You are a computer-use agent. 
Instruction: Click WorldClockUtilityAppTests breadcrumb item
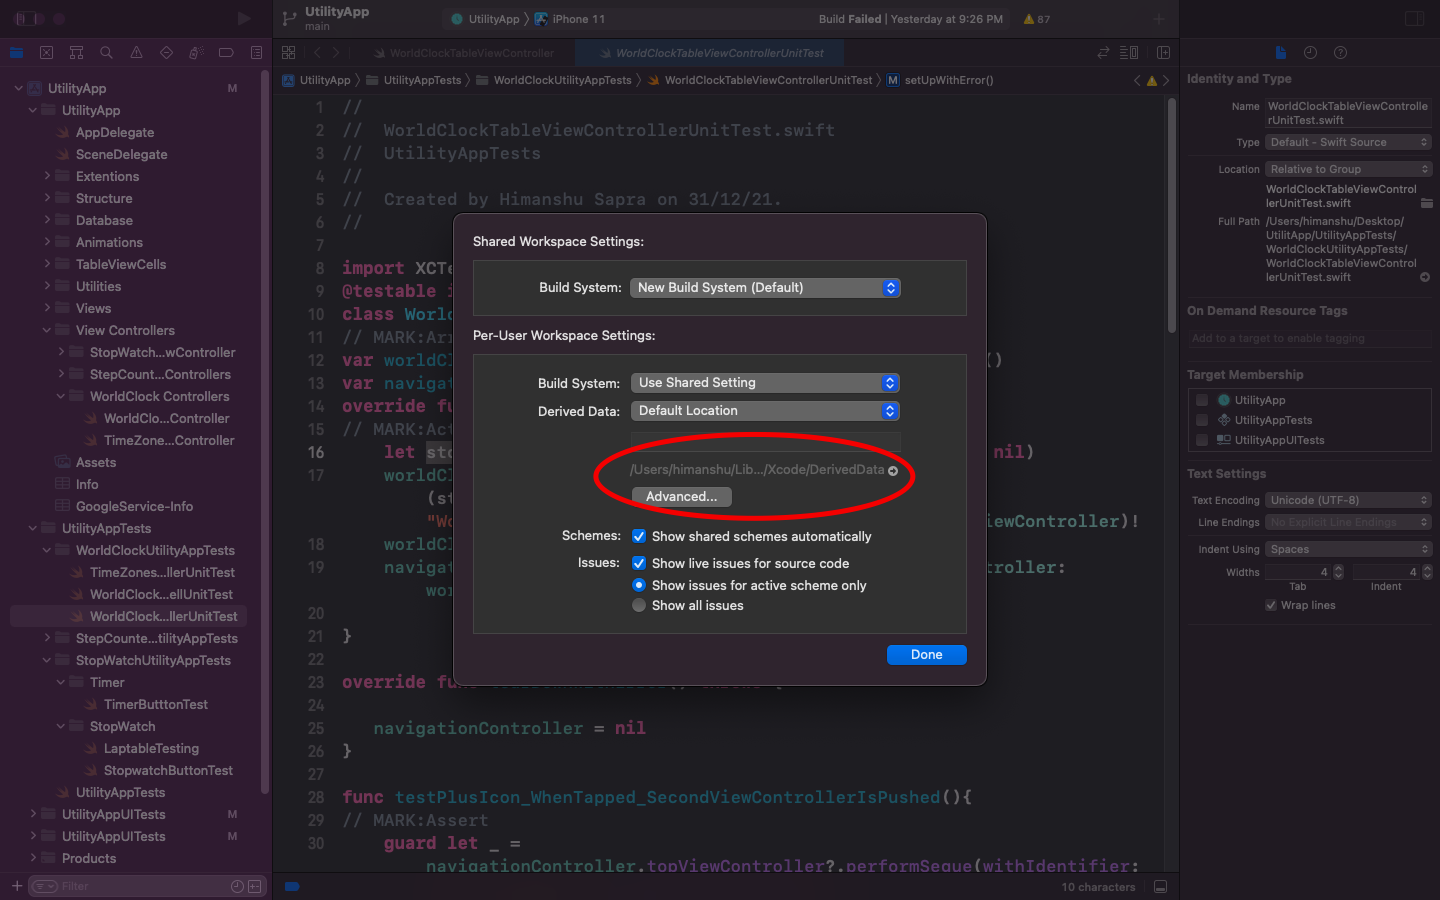[x=554, y=81]
